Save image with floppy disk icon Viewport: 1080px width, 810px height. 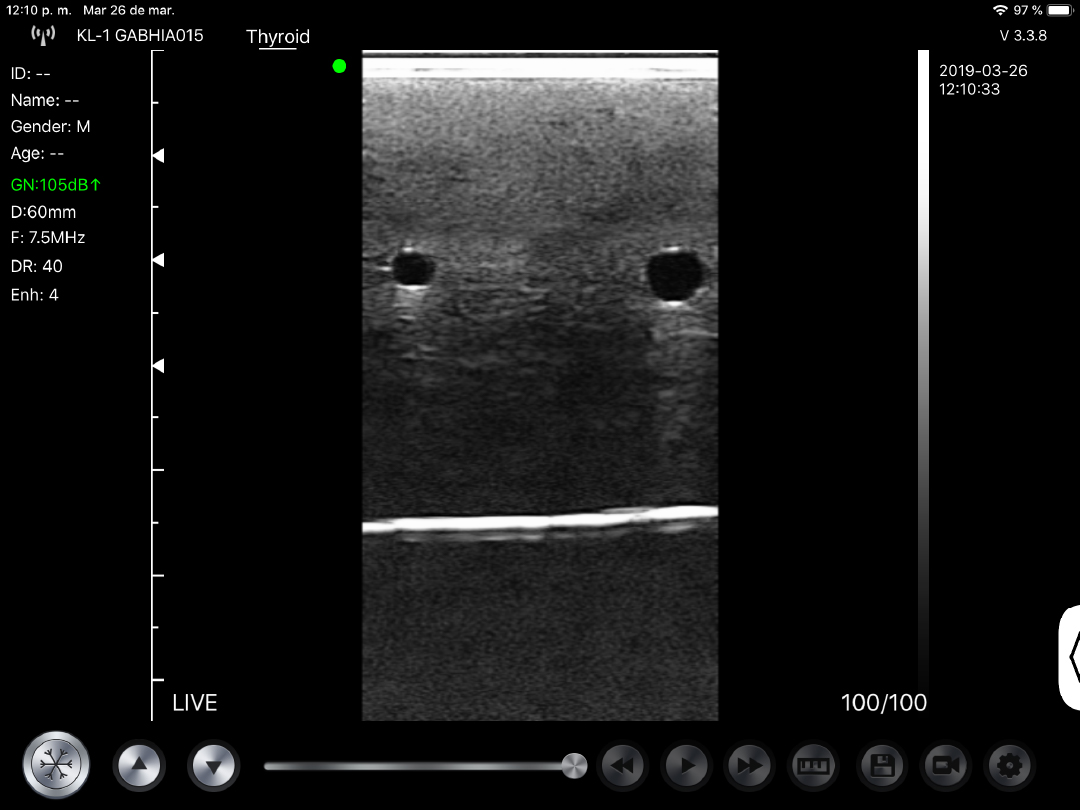(881, 767)
